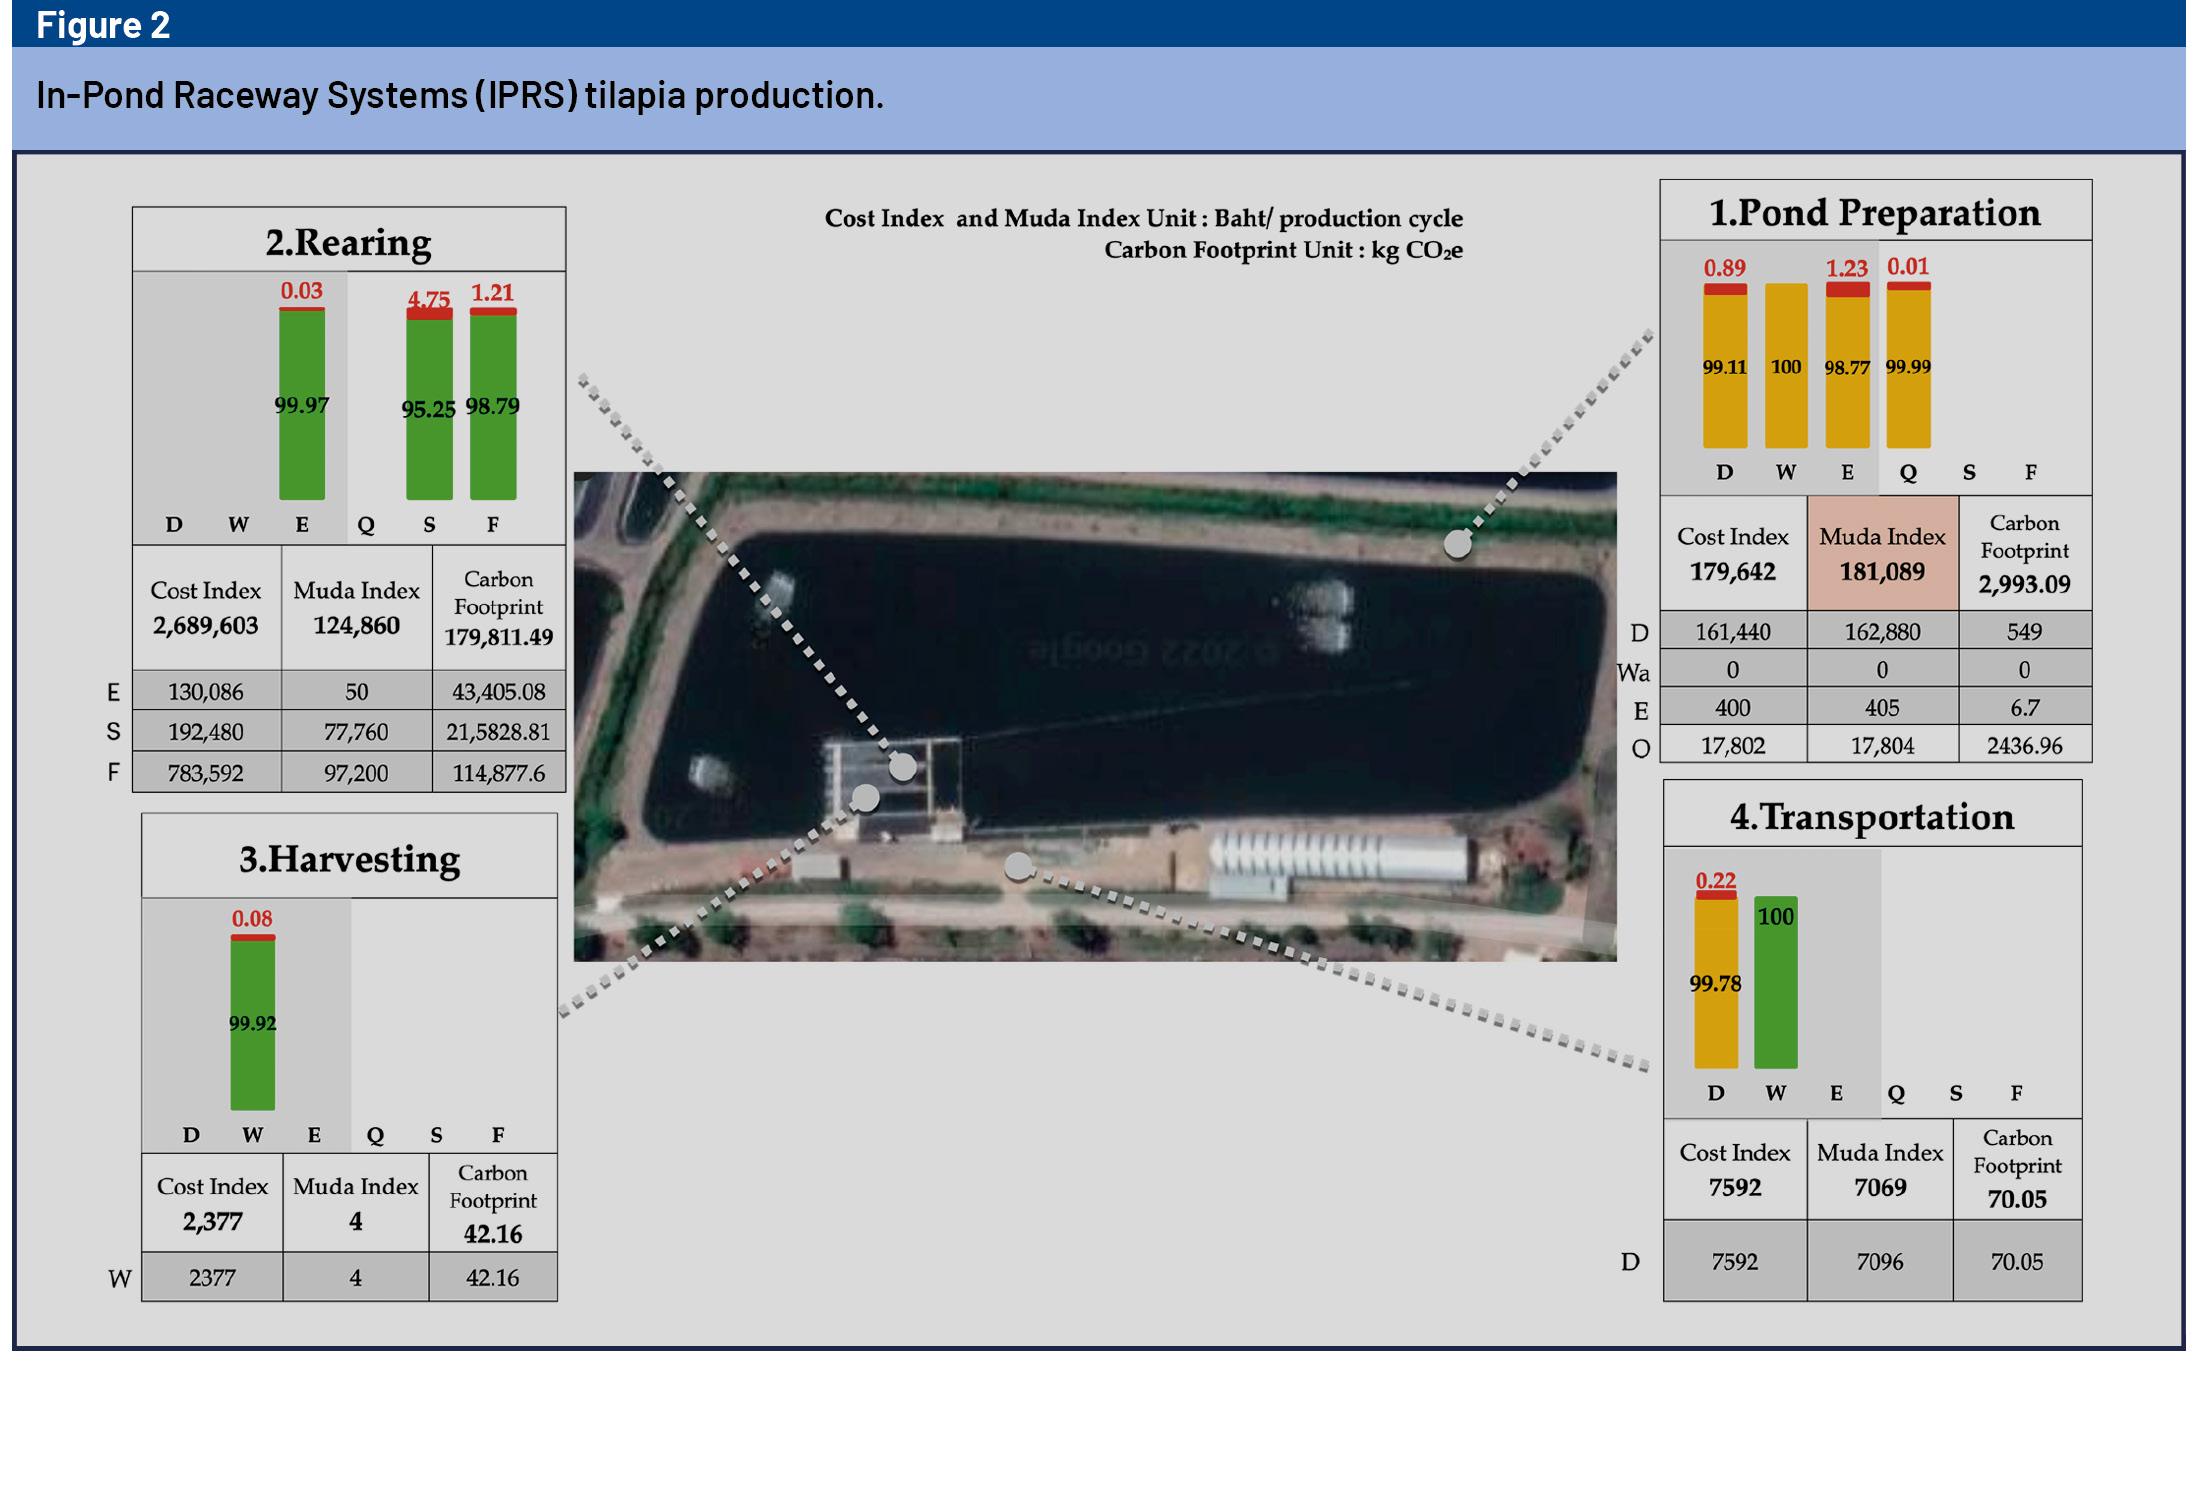
Task: Click the Figure 2 header label
Action: [102, 24]
